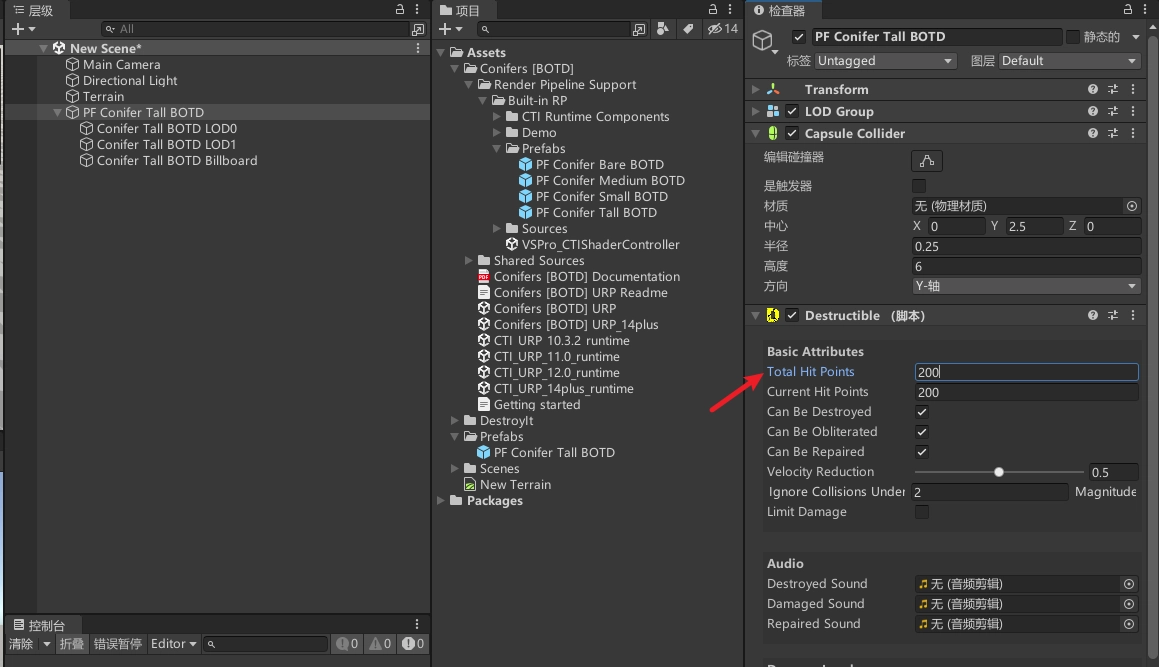Enable the Limit Damage checkbox
Image resolution: width=1159 pixels, height=667 pixels.
point(922,512)
